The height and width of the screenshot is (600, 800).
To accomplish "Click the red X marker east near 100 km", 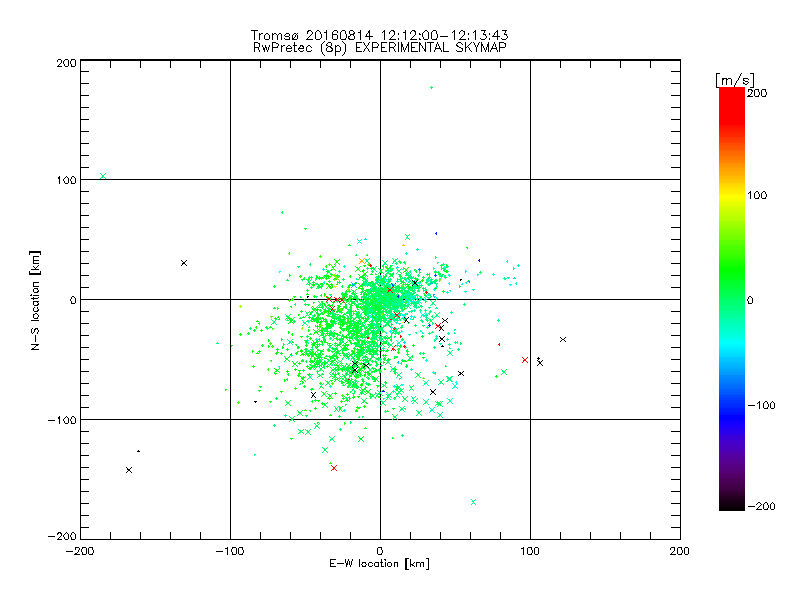I will pos(525,360).
